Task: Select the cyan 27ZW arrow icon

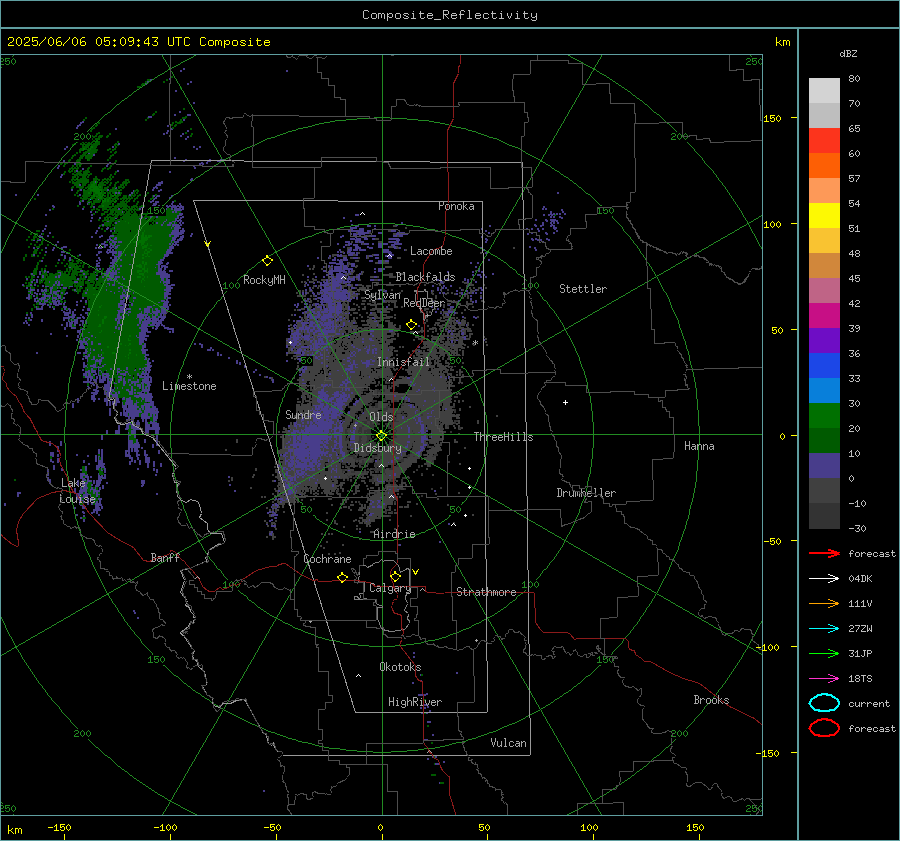Action: coord(824,629)
